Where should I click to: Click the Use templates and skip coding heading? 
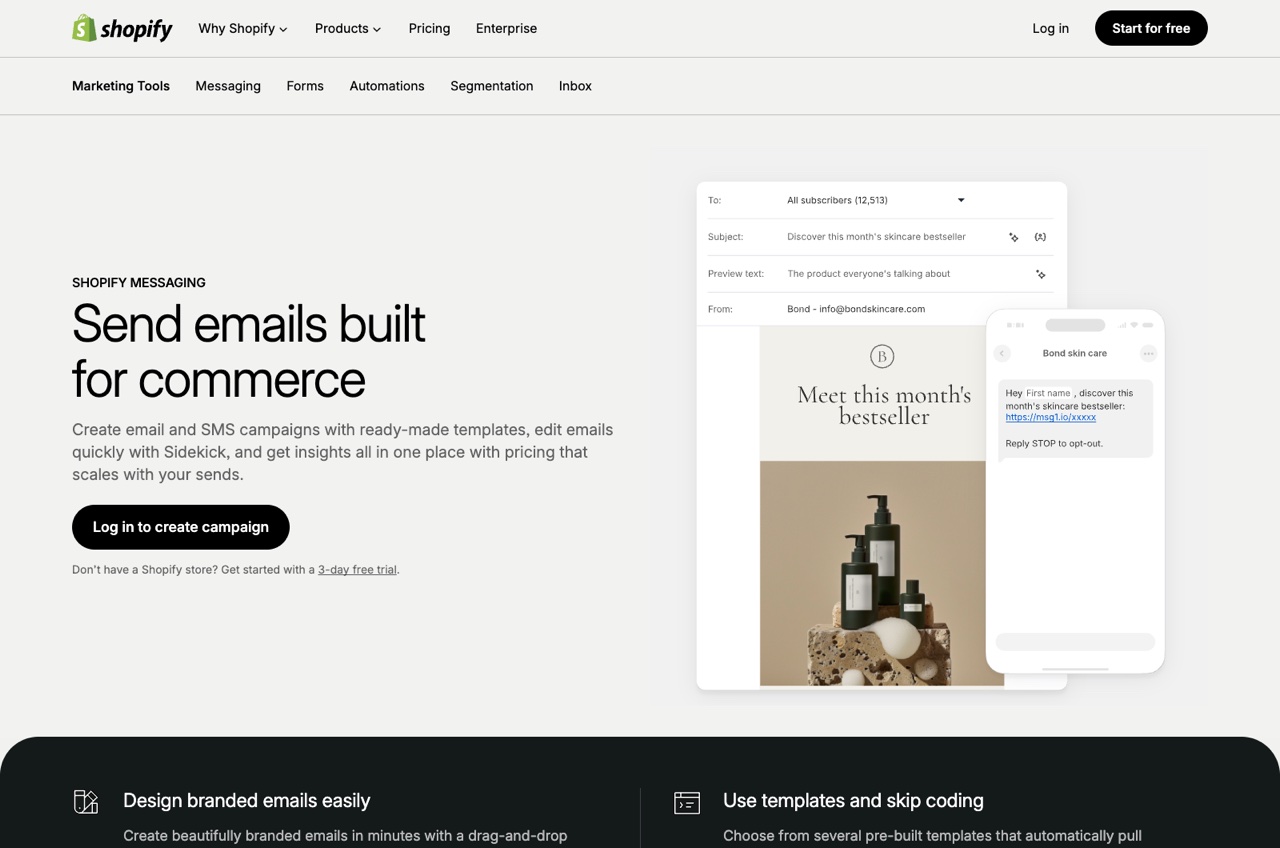[853, 800]
